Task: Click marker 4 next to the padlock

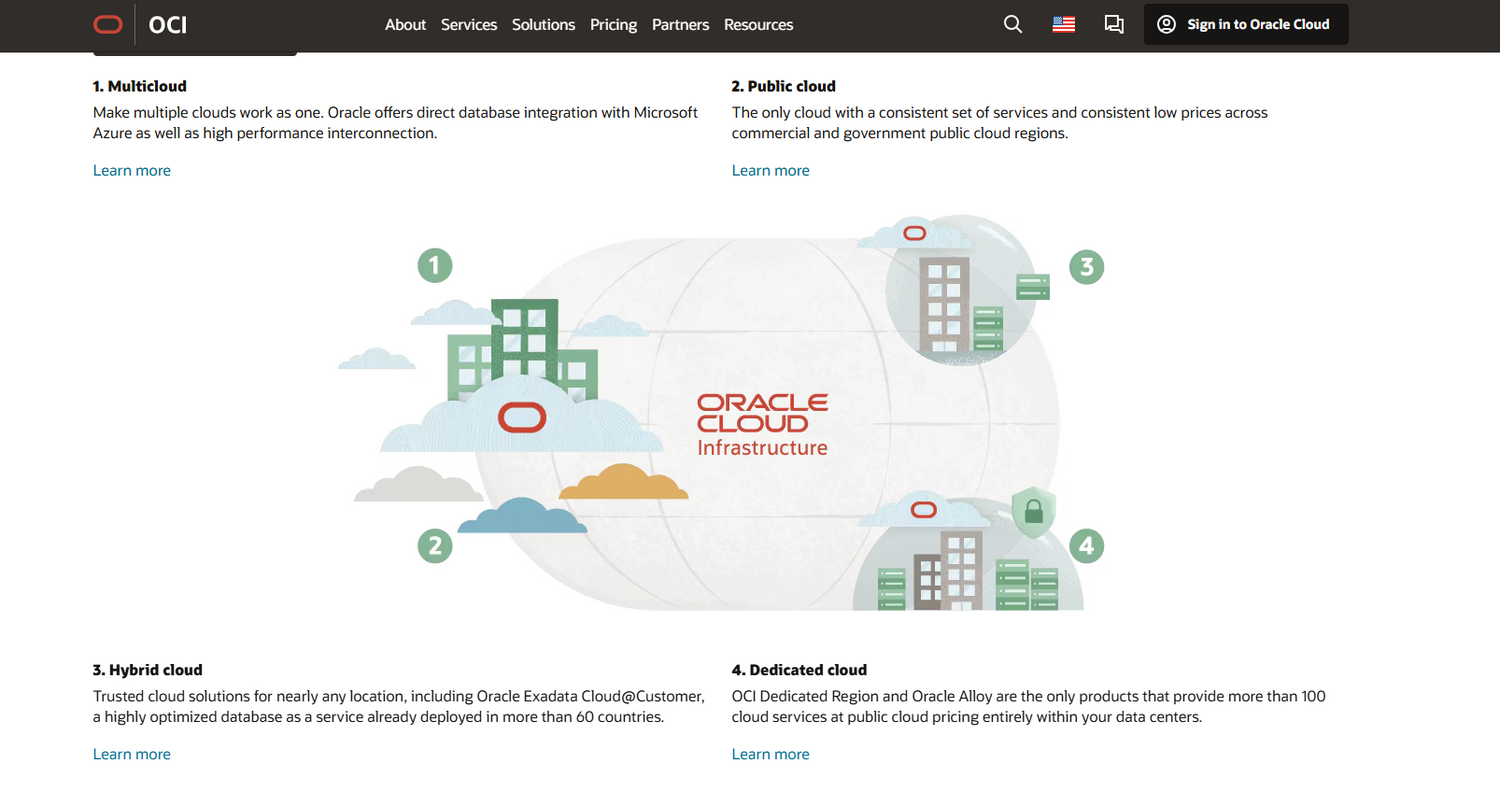Action: 1086,546
